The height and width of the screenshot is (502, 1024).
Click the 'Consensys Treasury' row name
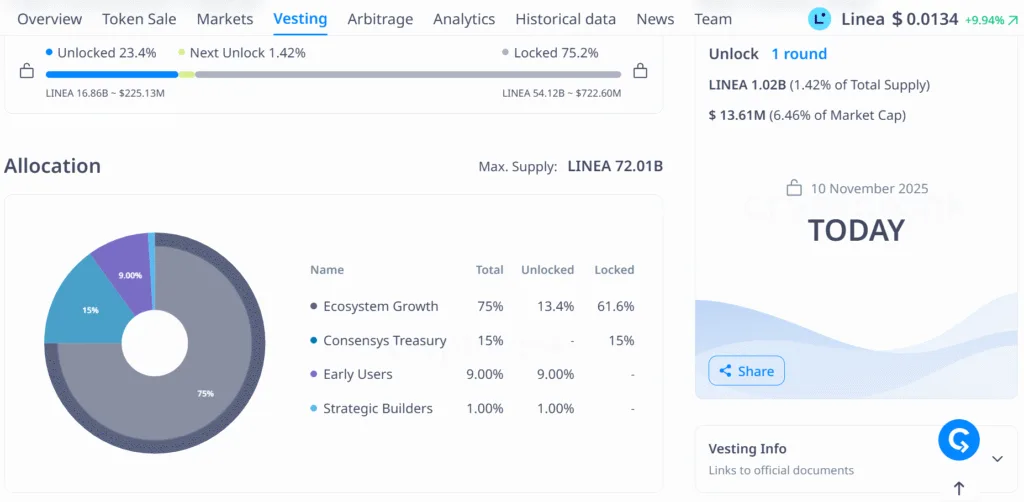385,340
